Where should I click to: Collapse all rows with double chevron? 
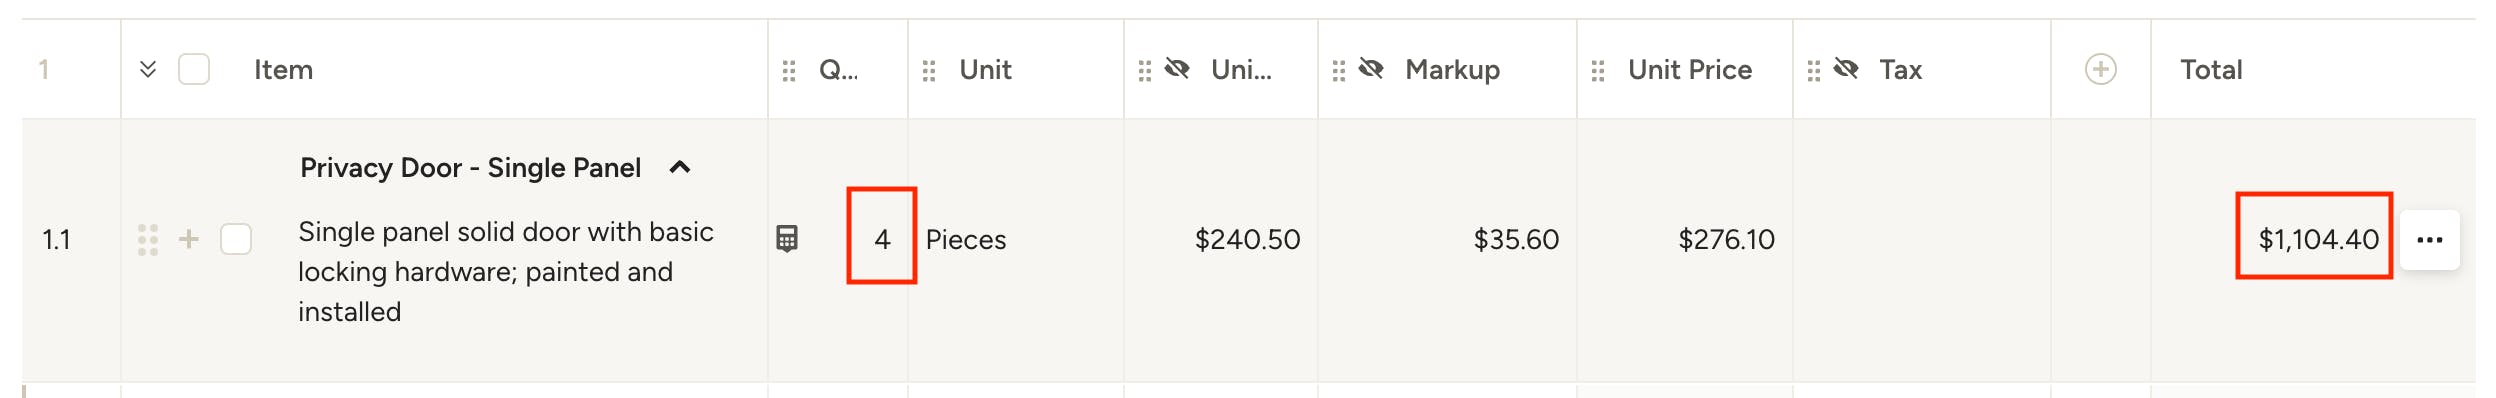(x=148, y=69)
